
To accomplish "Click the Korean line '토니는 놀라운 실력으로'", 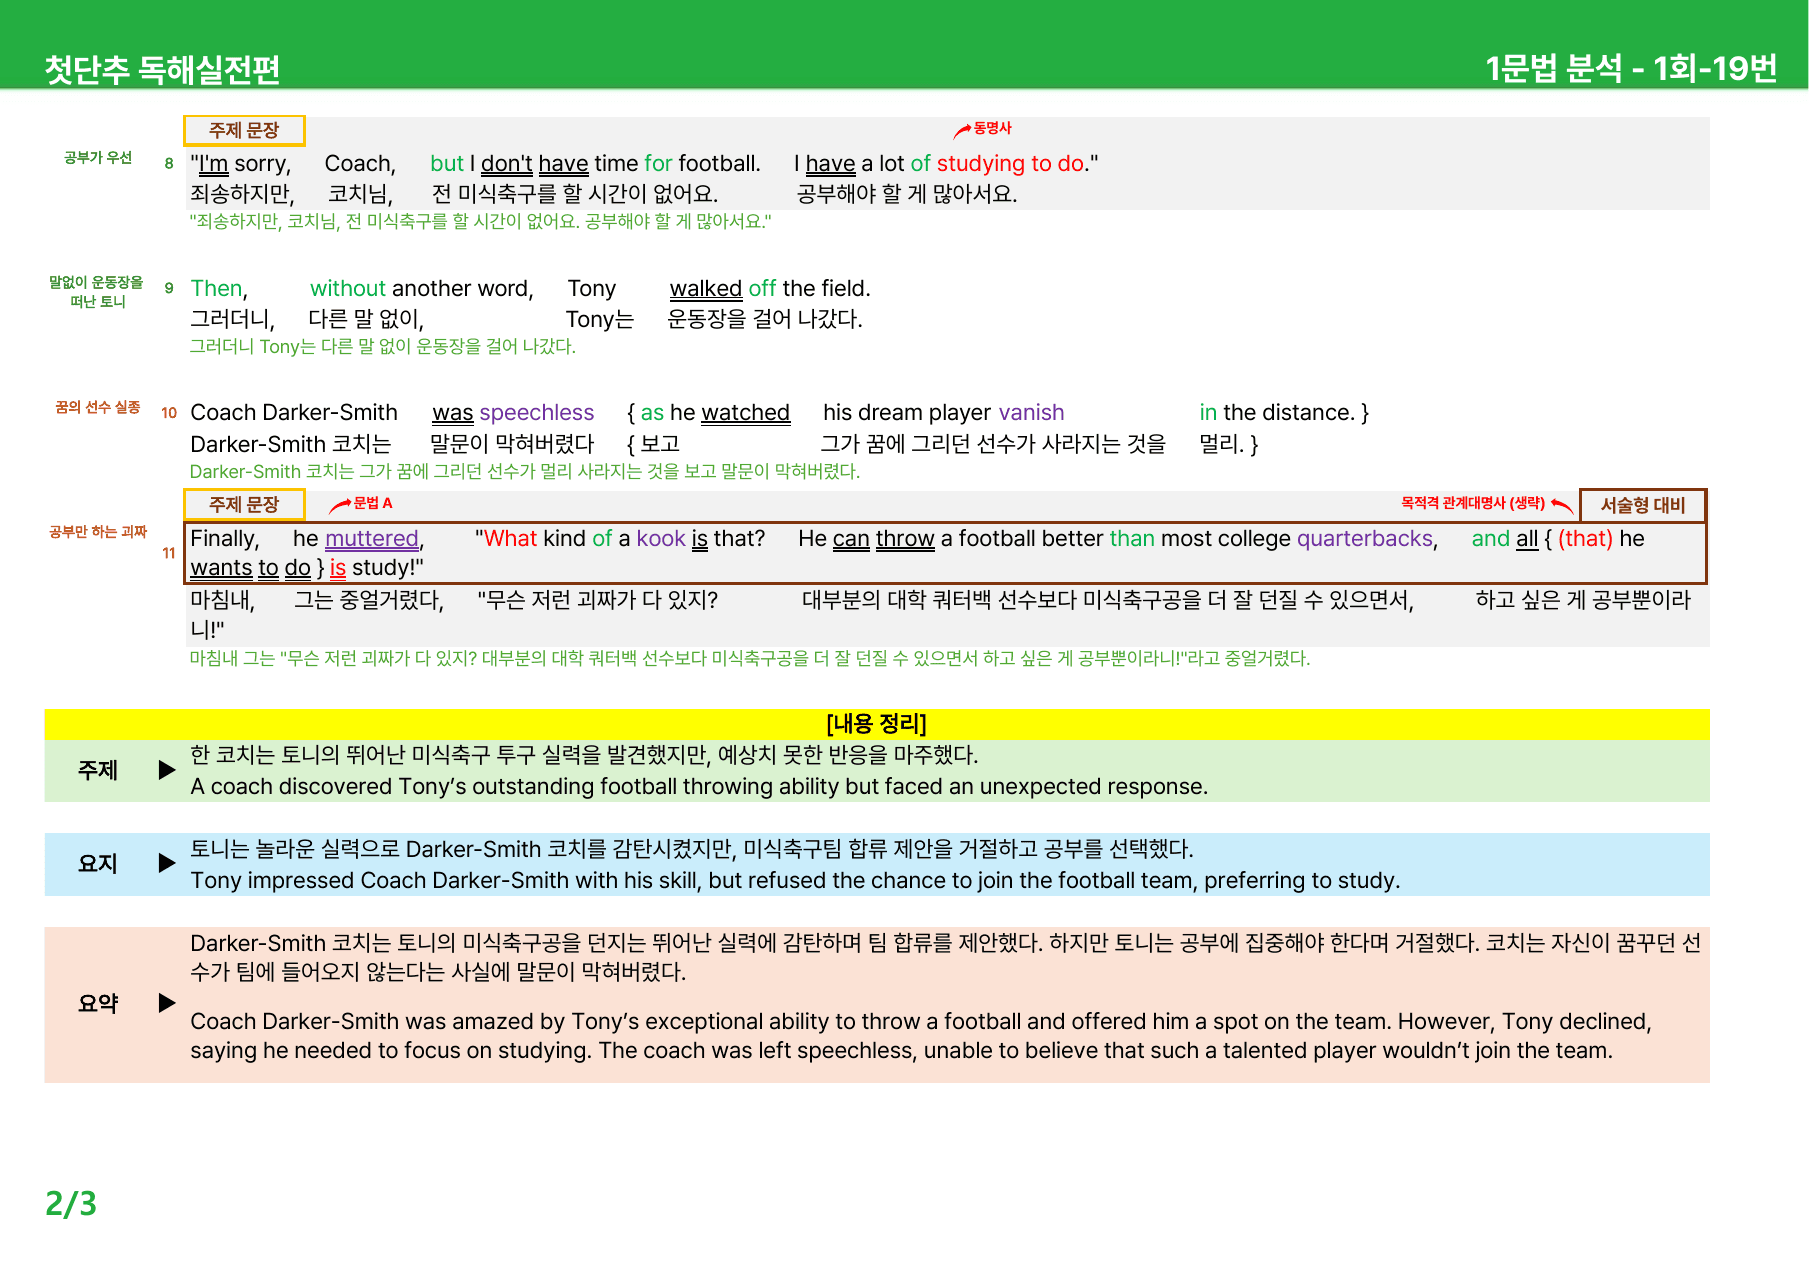I will [x=692, y=848].
